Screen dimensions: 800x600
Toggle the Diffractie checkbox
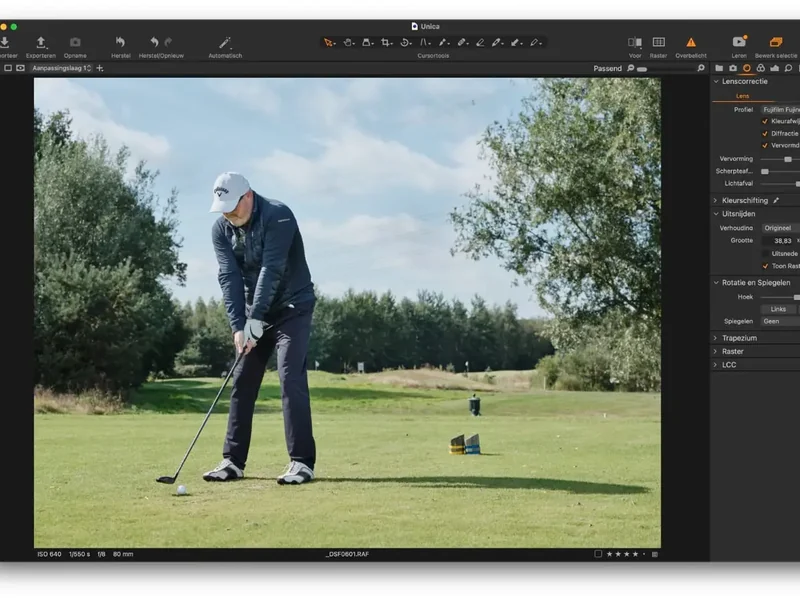coord(765,134)
